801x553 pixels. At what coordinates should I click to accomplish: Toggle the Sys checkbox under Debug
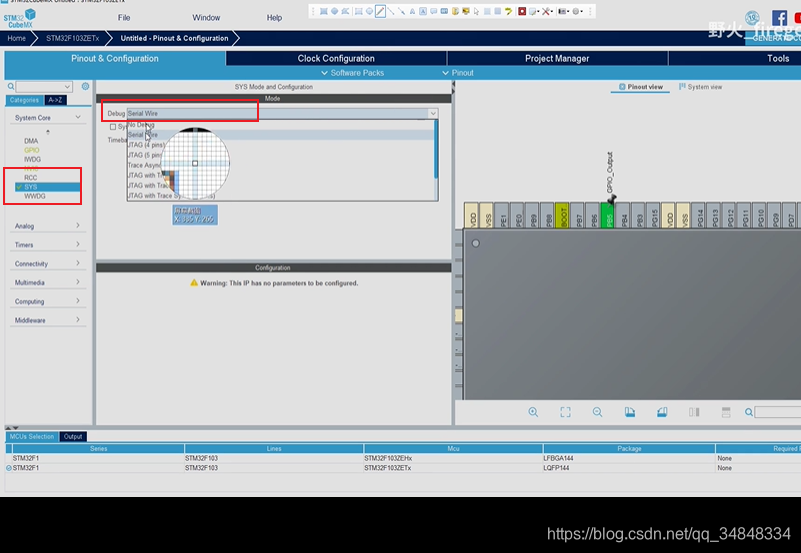[x=113, y=127]
